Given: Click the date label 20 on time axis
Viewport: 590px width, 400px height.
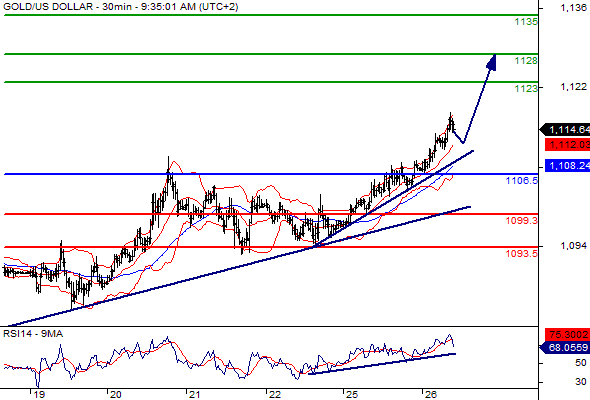Looking at the screenshot, I should (x=116, y=395).
